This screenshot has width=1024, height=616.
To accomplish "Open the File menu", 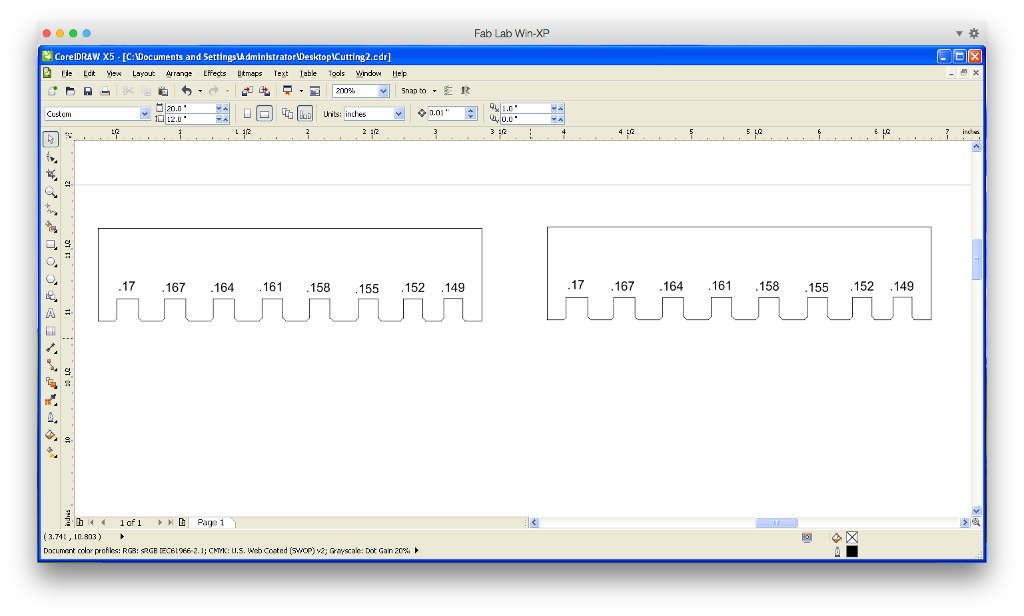I will [67, 73].
